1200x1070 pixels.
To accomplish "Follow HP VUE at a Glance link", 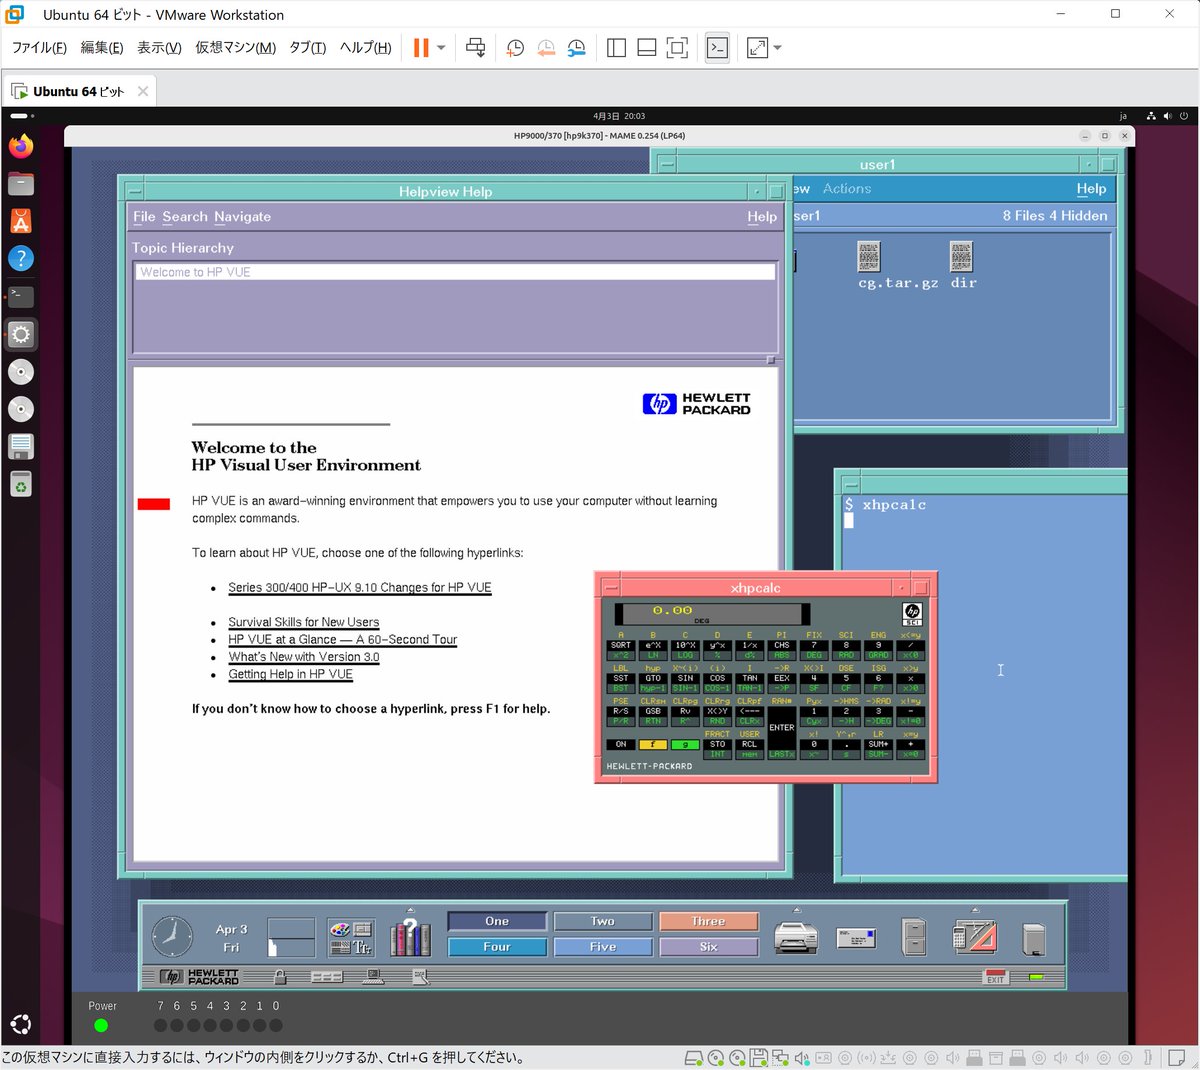I will [342, 639].
